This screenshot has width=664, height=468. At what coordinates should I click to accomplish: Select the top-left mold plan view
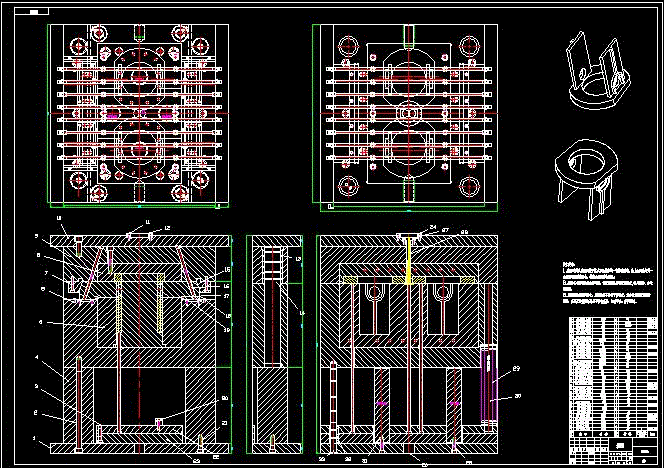tap(139, 116)
